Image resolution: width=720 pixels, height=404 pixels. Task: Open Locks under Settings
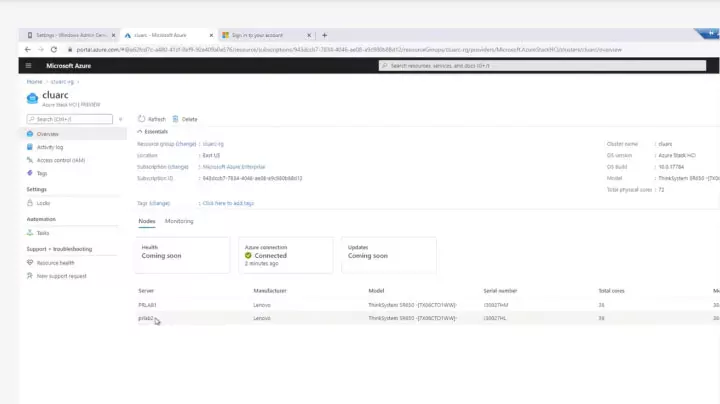(43, 203)
